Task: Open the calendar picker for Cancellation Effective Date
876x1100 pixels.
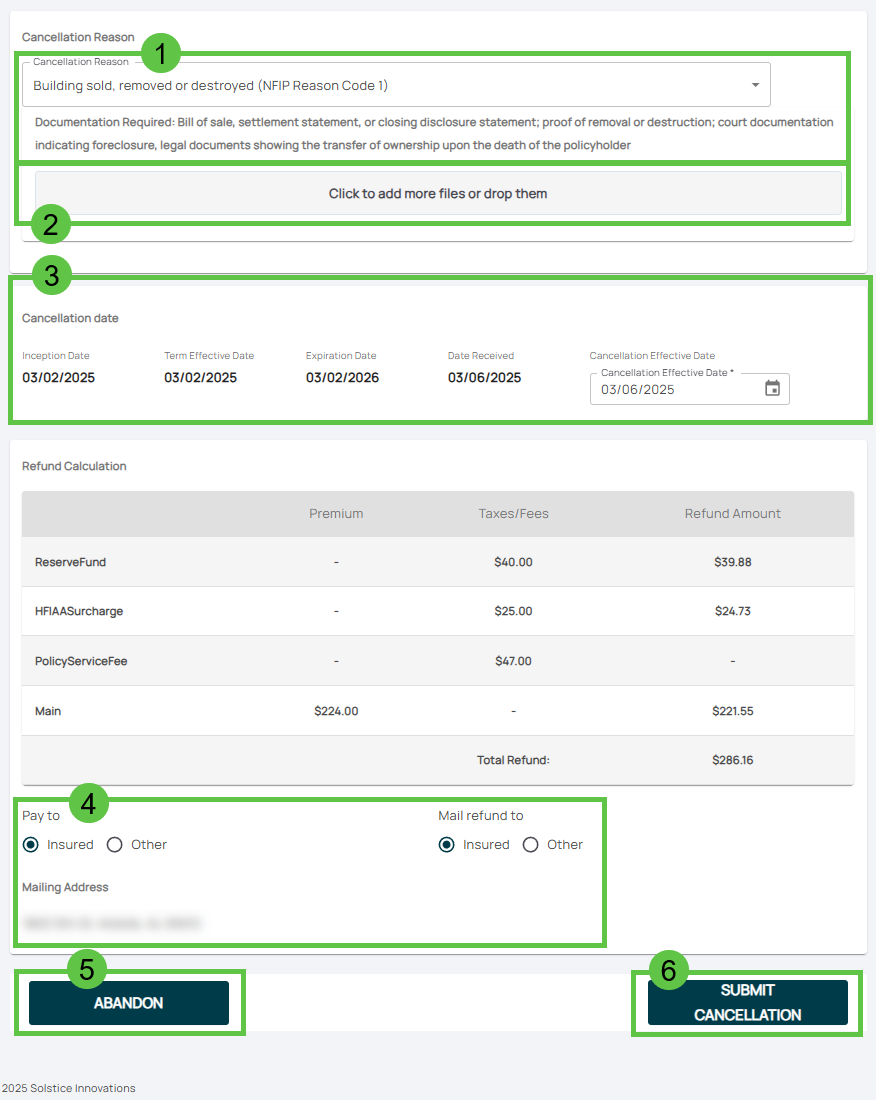Action: [772, 389]
